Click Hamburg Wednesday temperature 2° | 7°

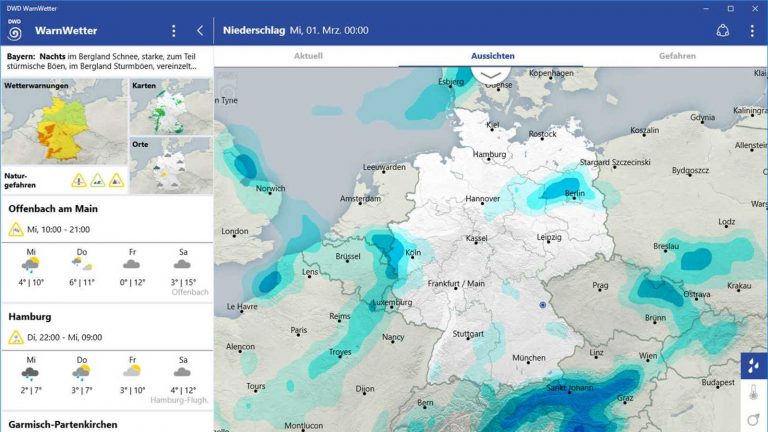click(x=31, y=390)
